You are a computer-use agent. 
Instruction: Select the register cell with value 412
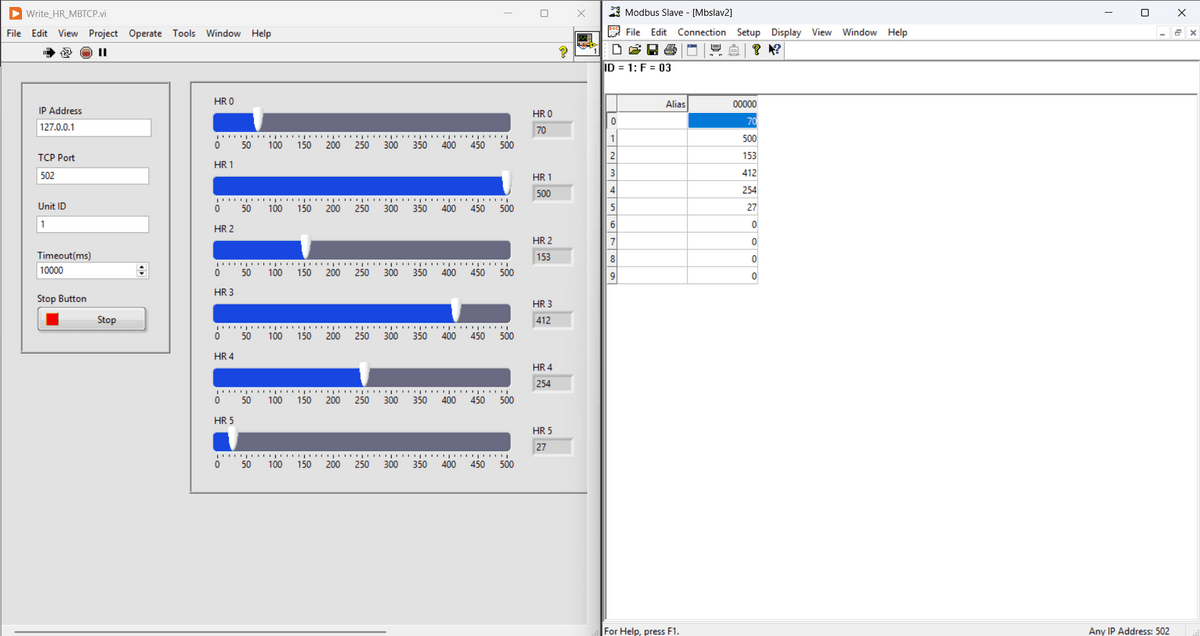(x=723, y=172)
